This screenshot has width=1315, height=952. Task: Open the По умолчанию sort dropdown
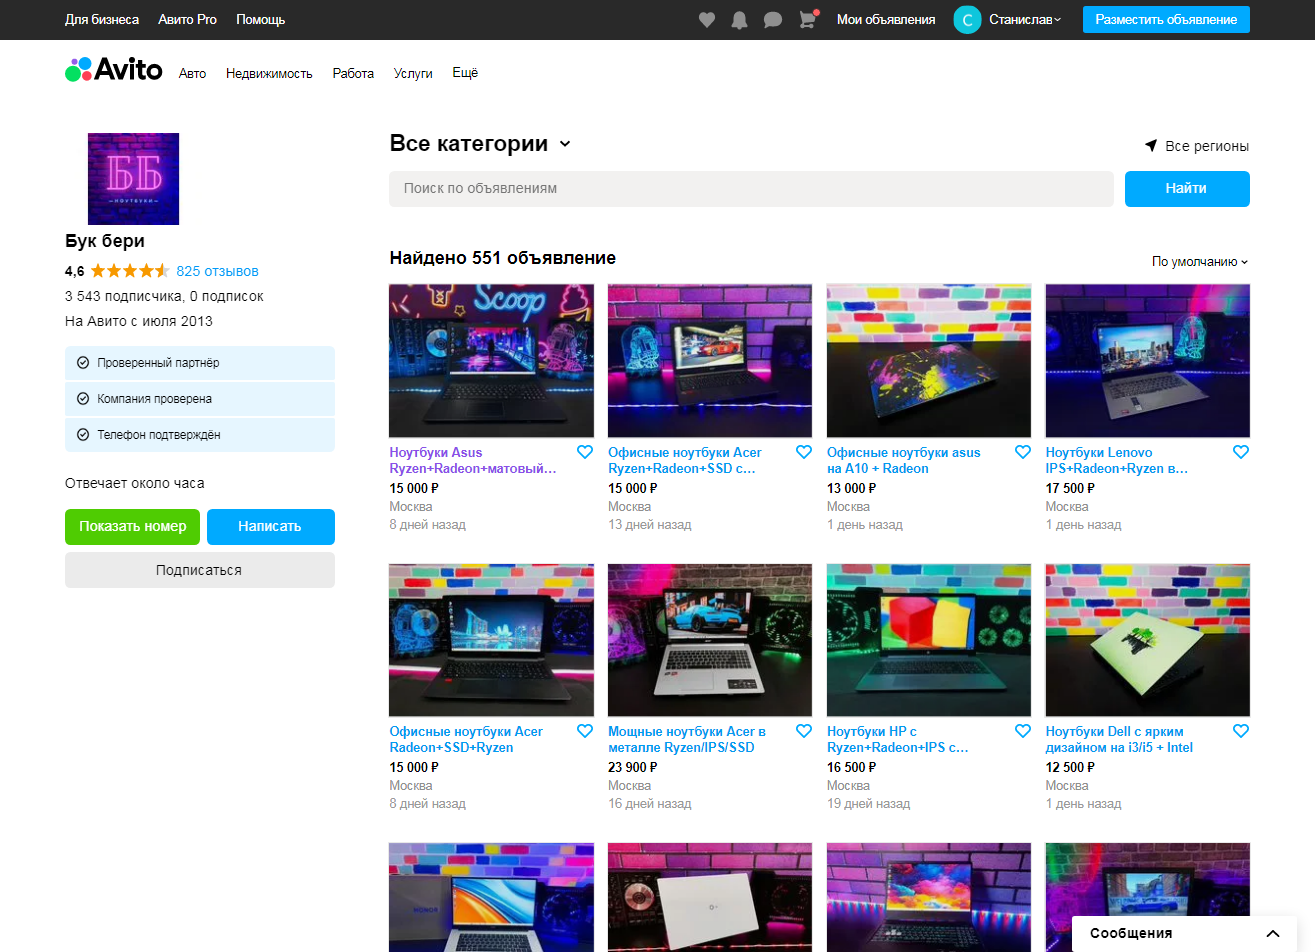(1200, 262)
